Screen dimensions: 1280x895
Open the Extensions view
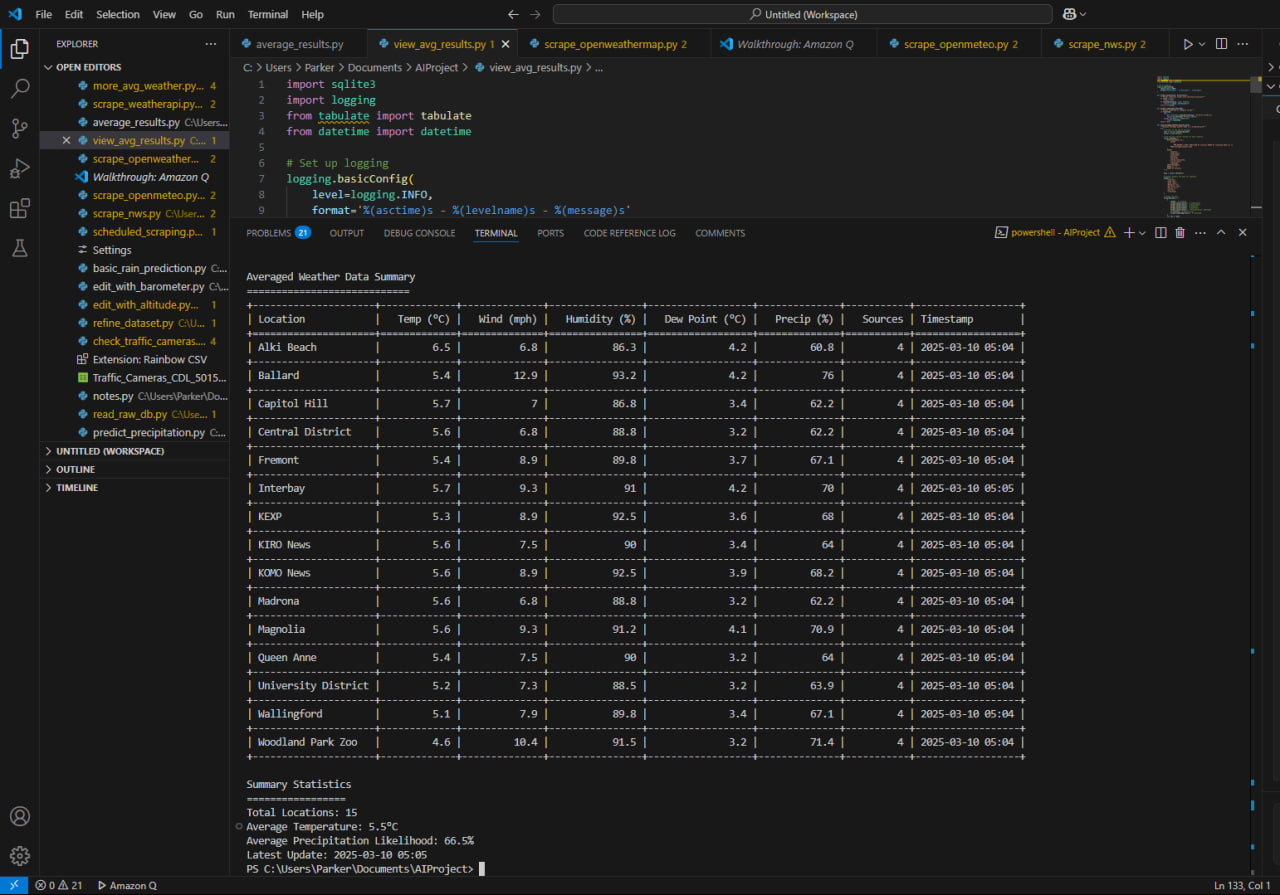19,208
